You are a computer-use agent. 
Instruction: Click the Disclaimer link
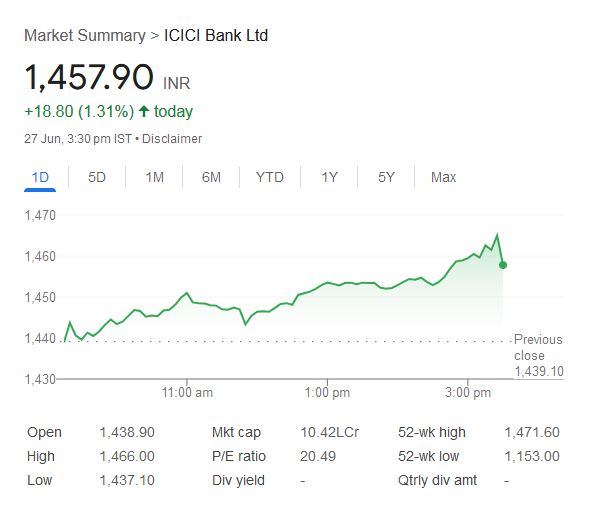tap(172, 139)
